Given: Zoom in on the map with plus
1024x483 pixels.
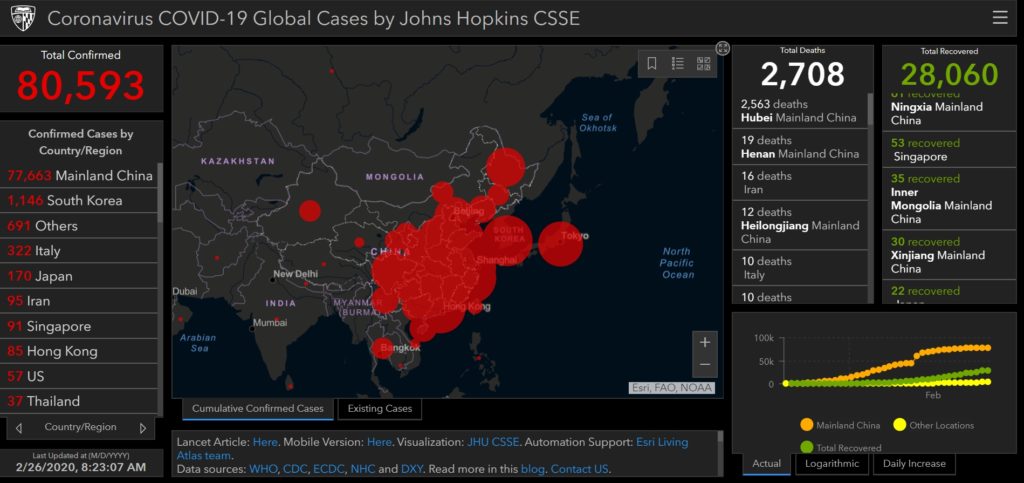Looking at the screenshot, I should 705,342.
